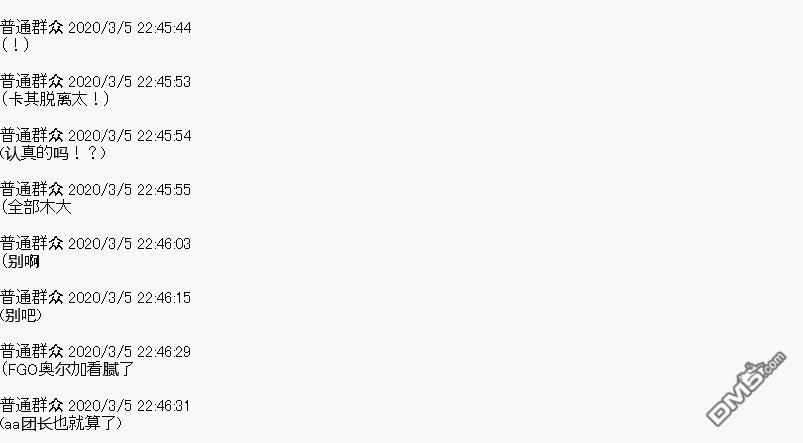Select the message 全部木大
Screen dimensions: 803x443
[36, 207]
